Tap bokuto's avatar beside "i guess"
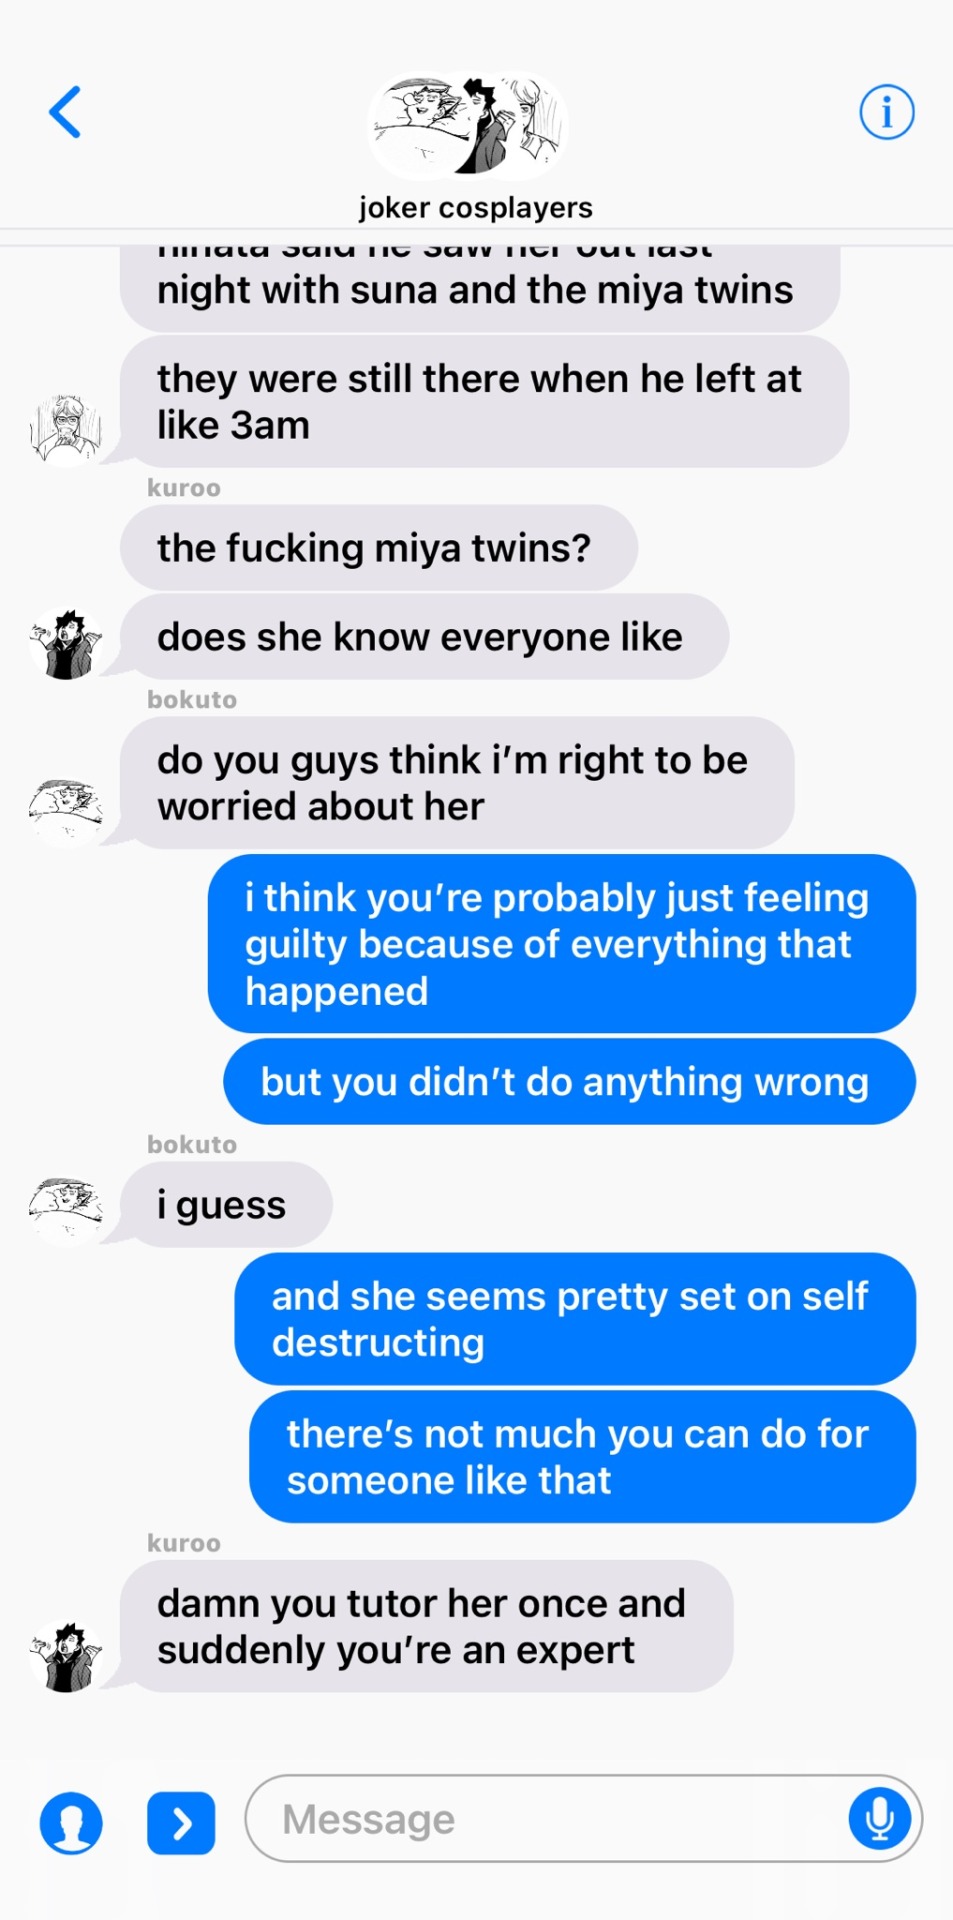The width and height of the screenshot is (953, 1920). pos(66,1210)
